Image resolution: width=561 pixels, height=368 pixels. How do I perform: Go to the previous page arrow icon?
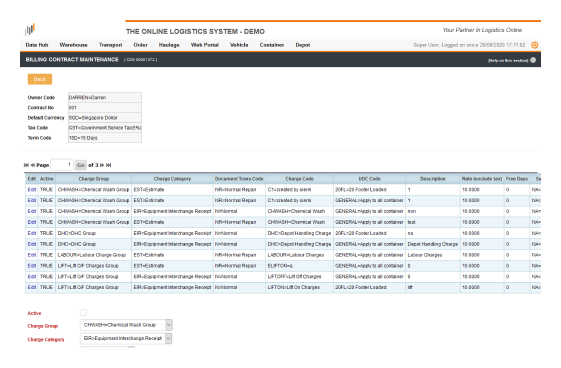33,165
